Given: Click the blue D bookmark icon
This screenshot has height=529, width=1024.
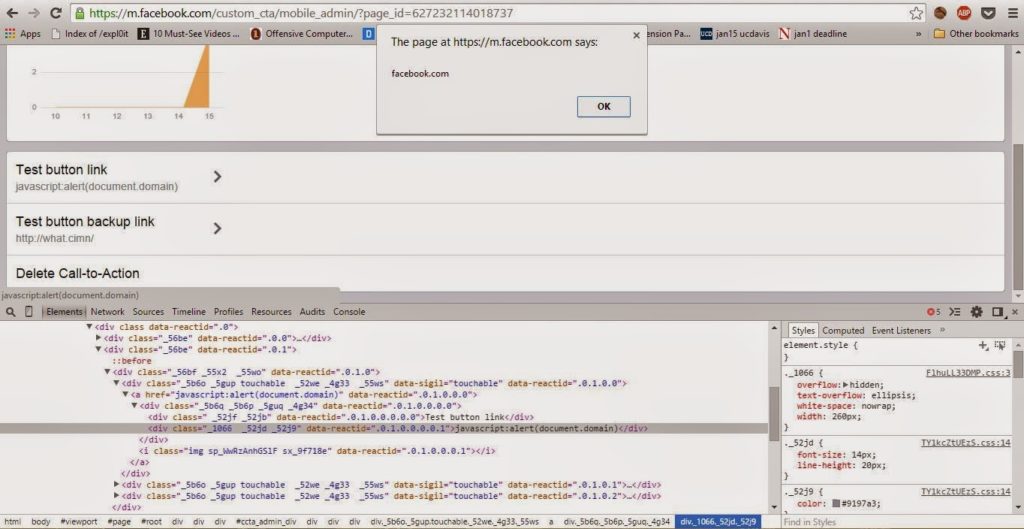Looking at the screenshot, I should click(x=369, y=34).
